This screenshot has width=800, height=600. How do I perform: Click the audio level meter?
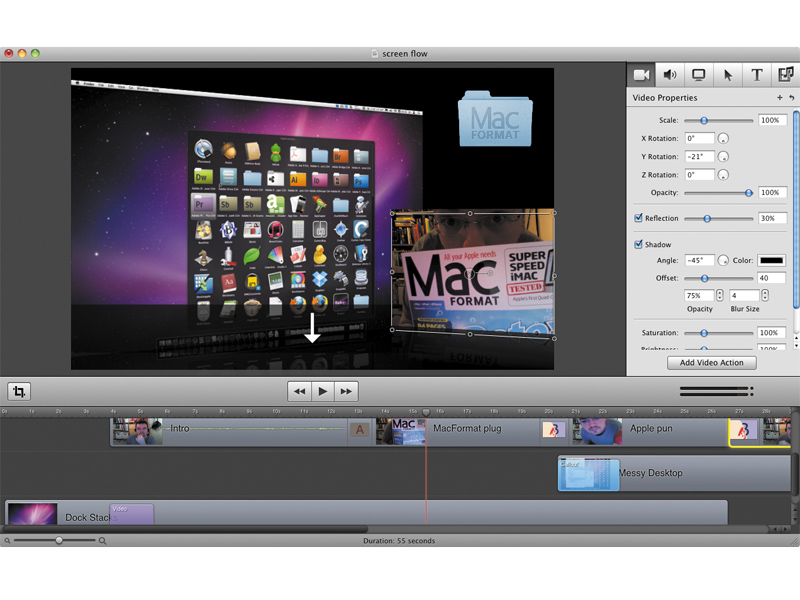pos(716,391)
